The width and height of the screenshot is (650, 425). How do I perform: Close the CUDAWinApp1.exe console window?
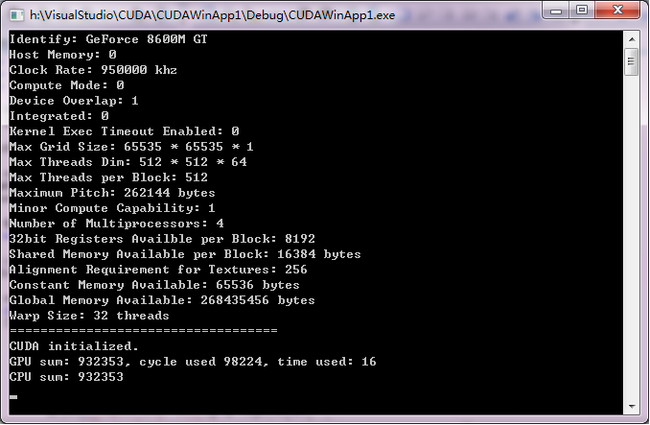point(617,10)
